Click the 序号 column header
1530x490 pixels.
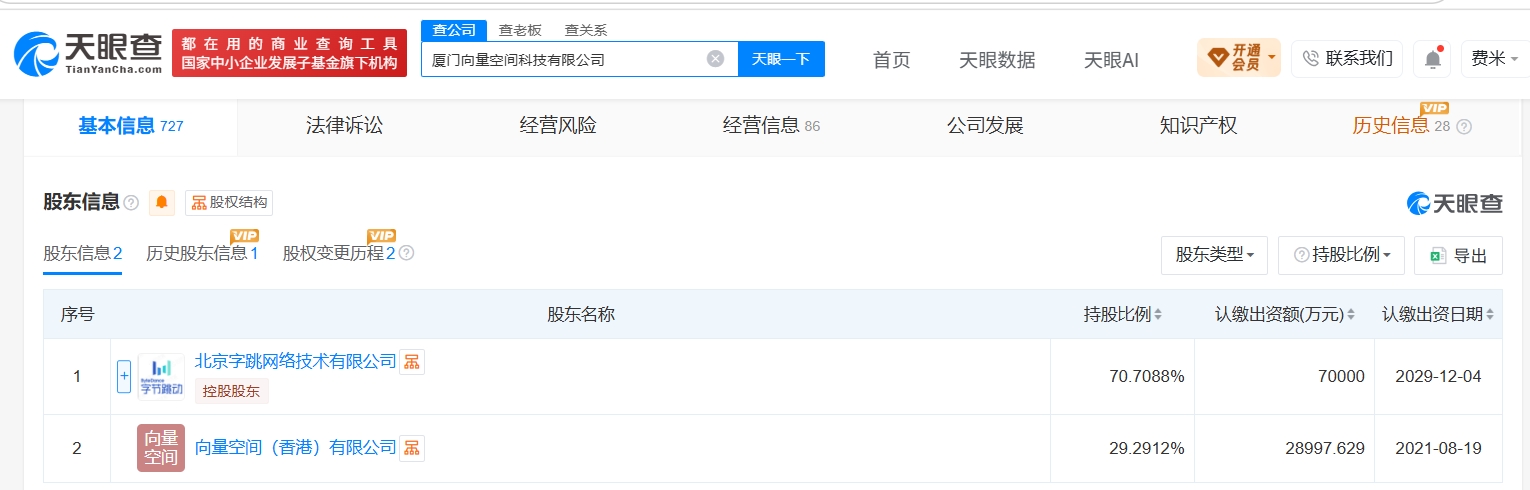[77, 314]
